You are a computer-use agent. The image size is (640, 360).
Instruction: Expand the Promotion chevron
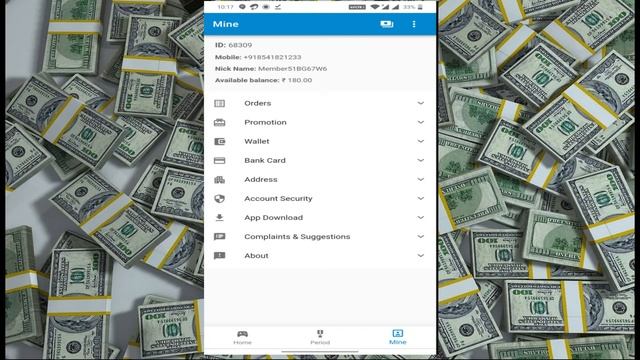click(x=420, y=122)
